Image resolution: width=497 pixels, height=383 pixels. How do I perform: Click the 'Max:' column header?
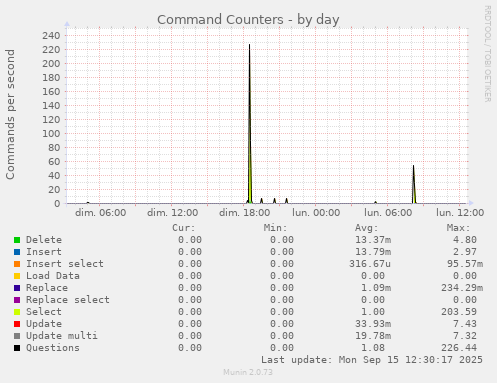pos(459,228)
